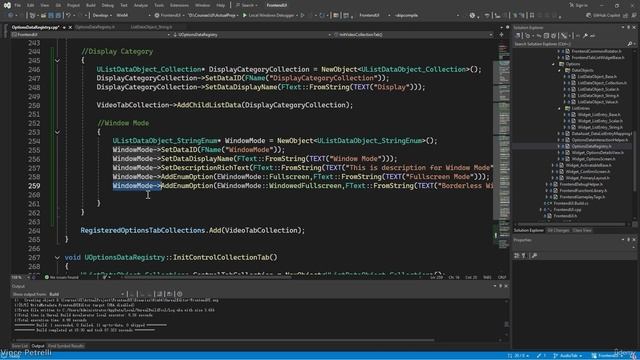The width and height of the screenshot is (640, 360).
Task: Click the split editor plus icon
Action: click(502, 35)
